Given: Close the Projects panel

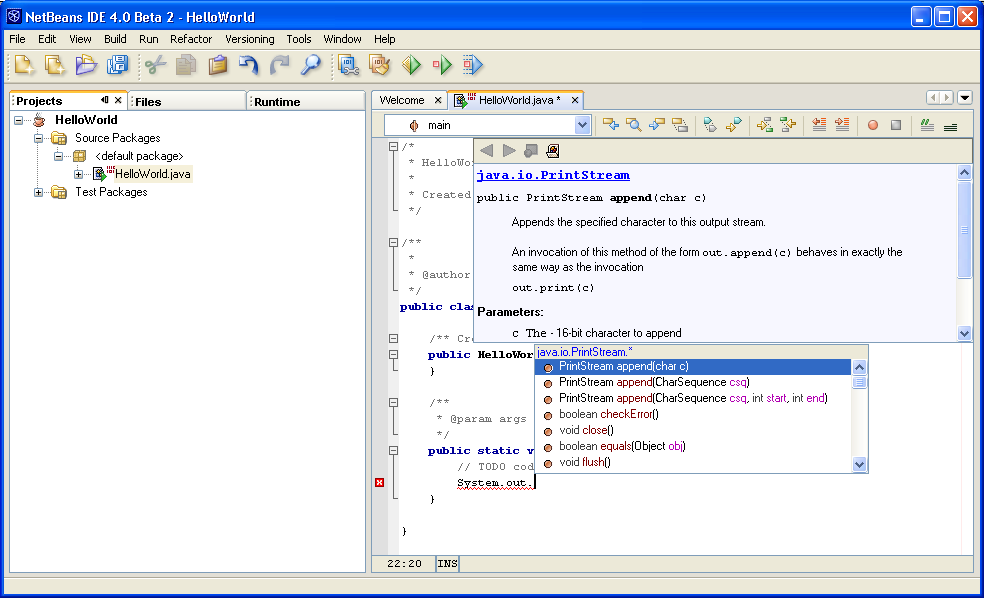Looking at the screenshot, I should tap(118, 100).
